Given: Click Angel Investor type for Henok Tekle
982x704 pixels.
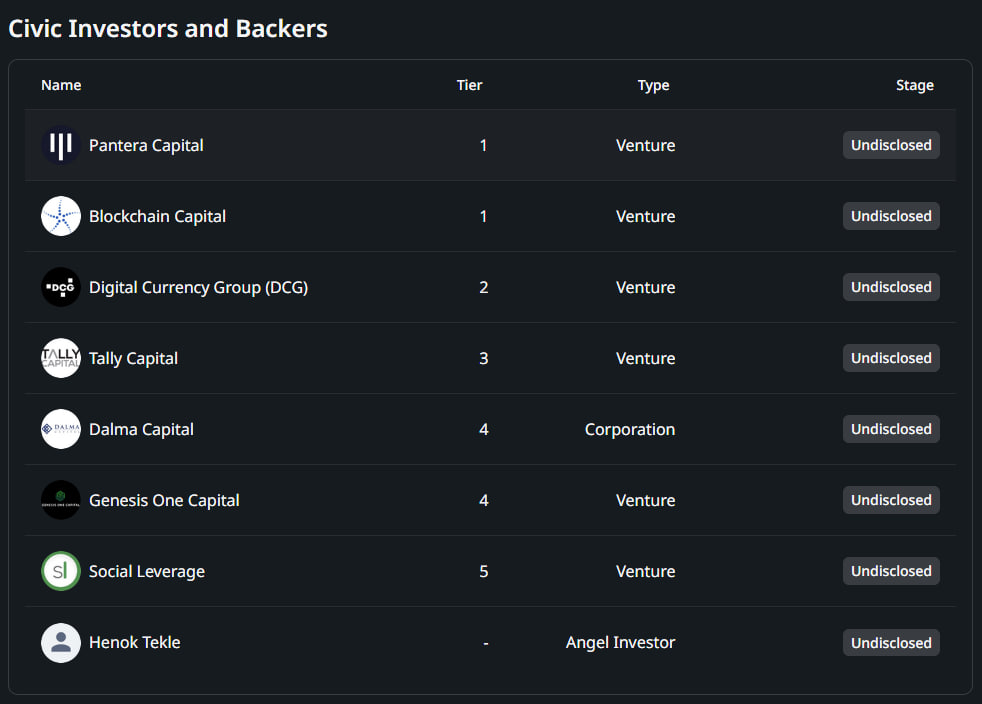Looking at the screenshot, I should 621,643.
